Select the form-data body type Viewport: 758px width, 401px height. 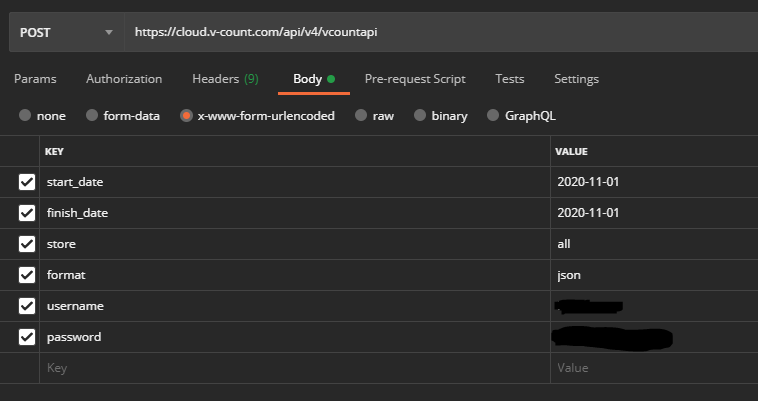coord(92,115)
